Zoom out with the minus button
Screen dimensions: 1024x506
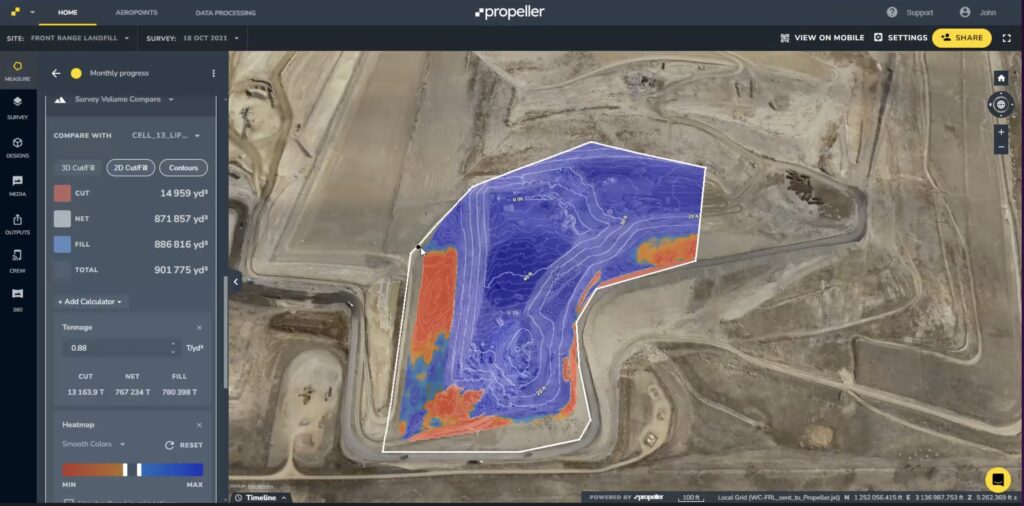pyautogui.click(x=1000, y=147)
